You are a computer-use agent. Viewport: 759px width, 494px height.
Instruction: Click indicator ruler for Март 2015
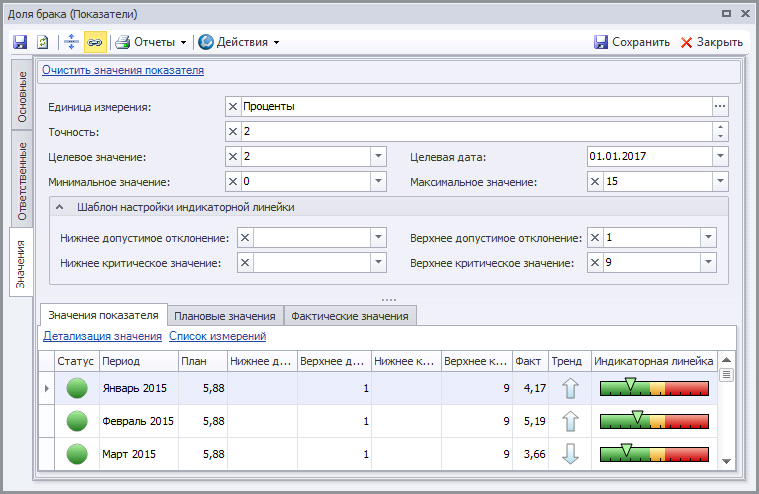coord(654,453)
